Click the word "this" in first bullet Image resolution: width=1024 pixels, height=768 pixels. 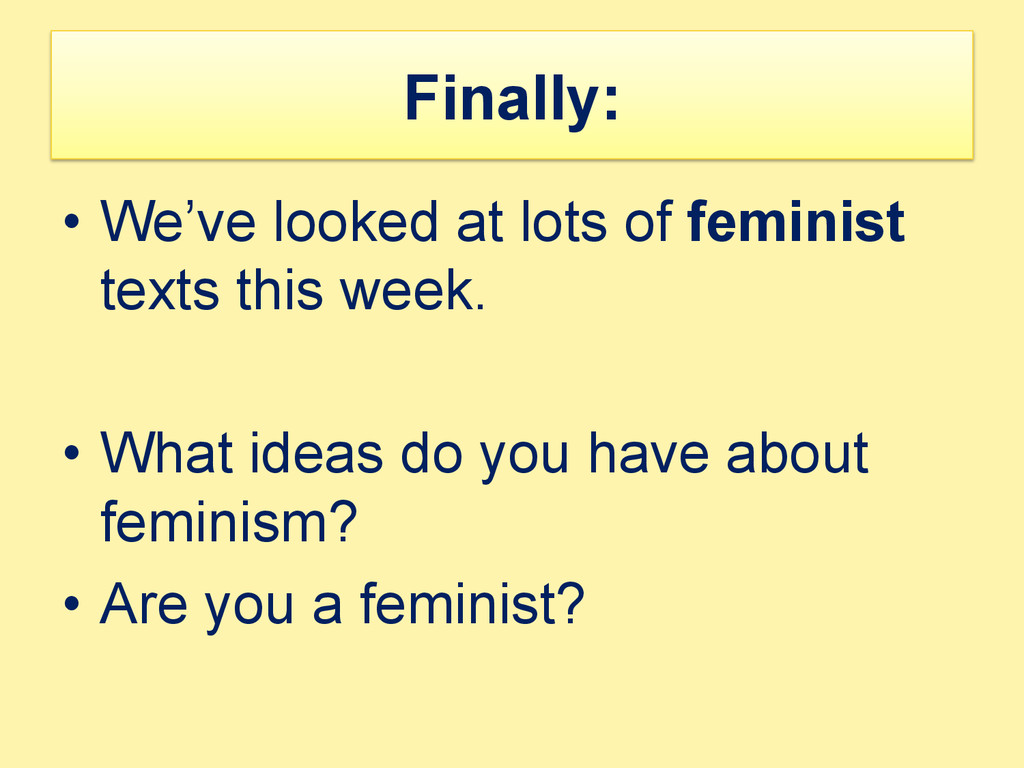(280, 290)
